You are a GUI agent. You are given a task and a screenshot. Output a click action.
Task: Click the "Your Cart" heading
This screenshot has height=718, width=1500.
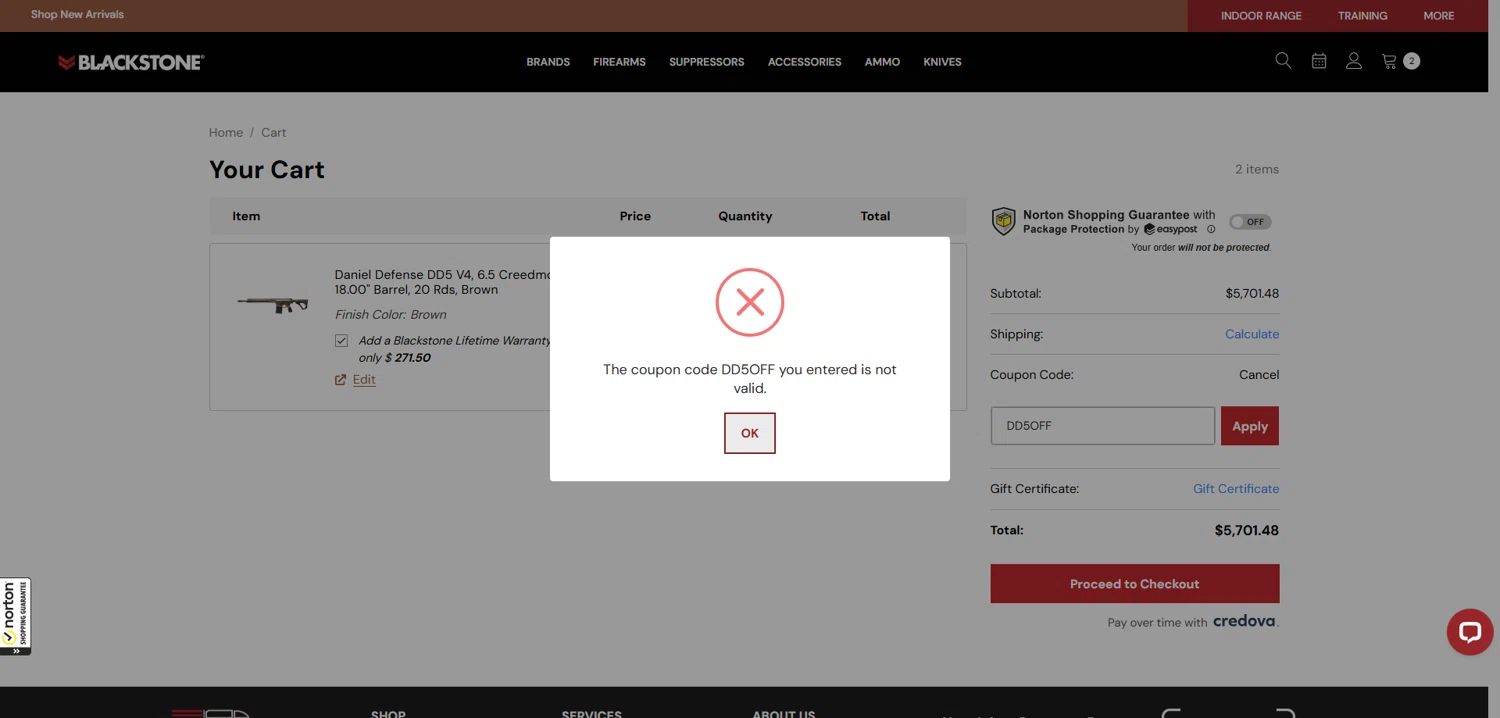pos(267,170)
